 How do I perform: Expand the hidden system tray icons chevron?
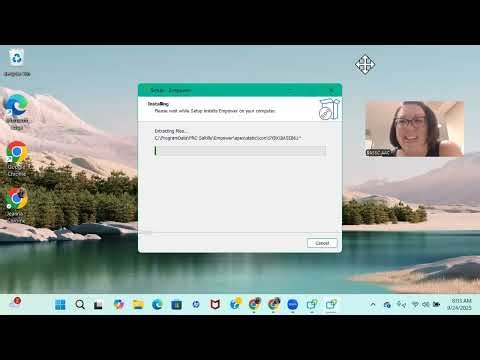[x=373, y=304]
